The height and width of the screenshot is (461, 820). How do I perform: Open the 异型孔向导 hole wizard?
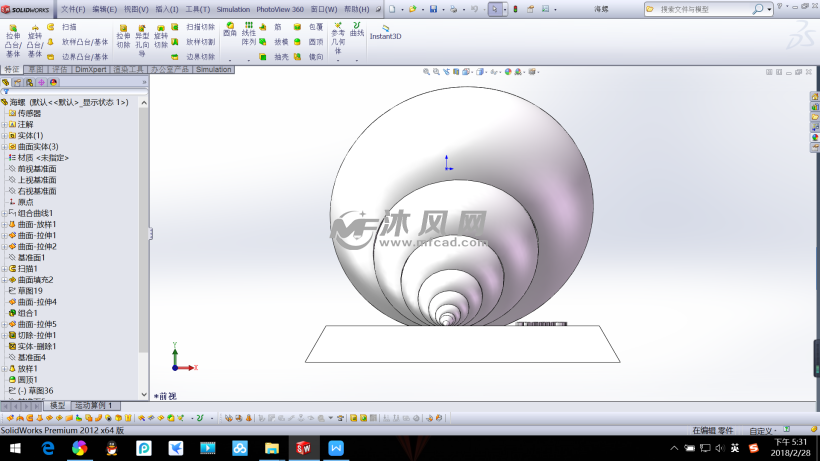[x=142, y=40]
